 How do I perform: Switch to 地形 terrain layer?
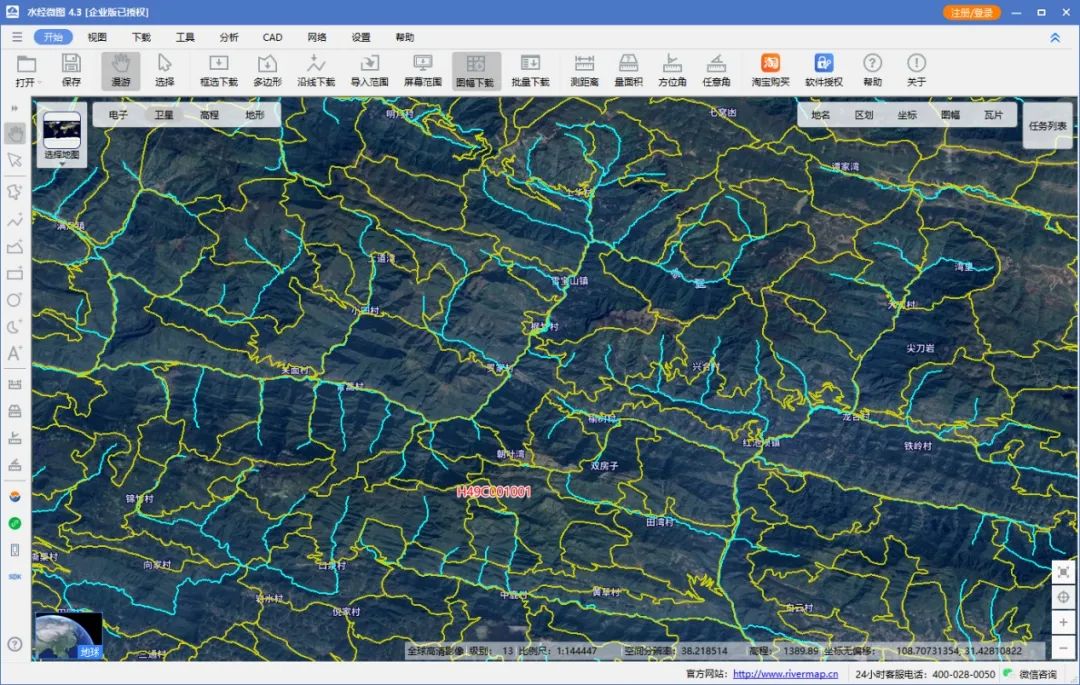[255, 115]
